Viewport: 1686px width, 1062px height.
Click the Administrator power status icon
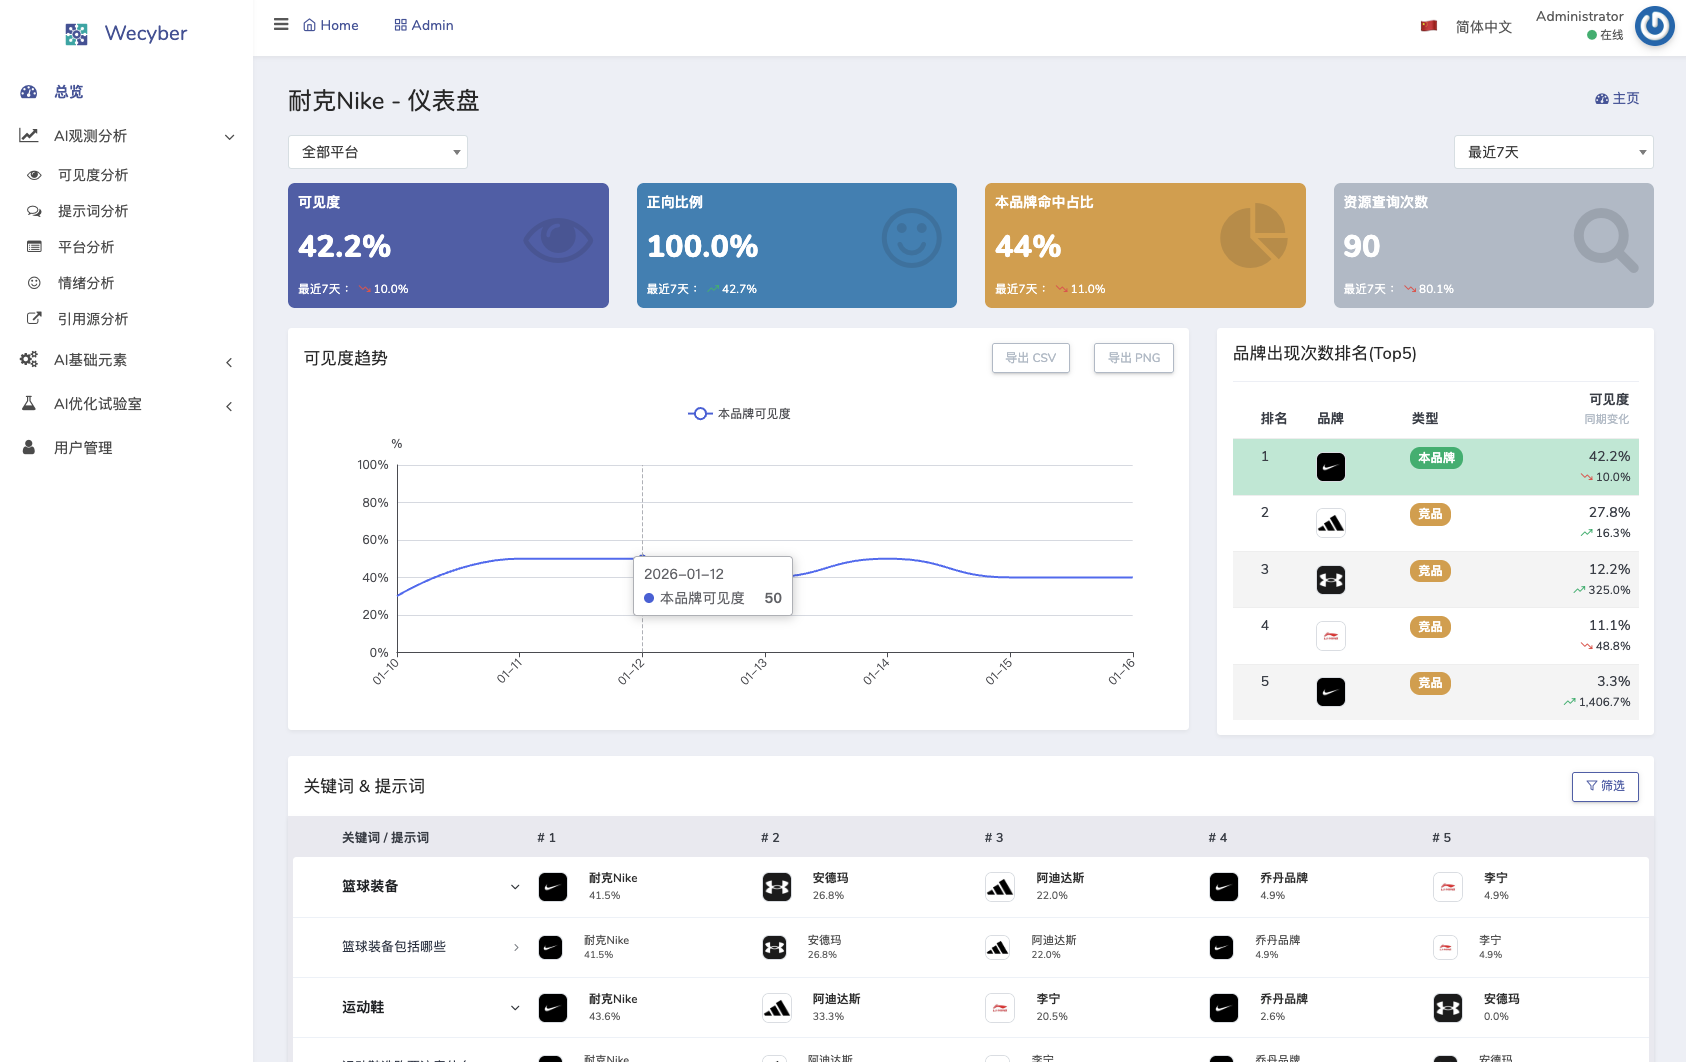click(1654, 26)
